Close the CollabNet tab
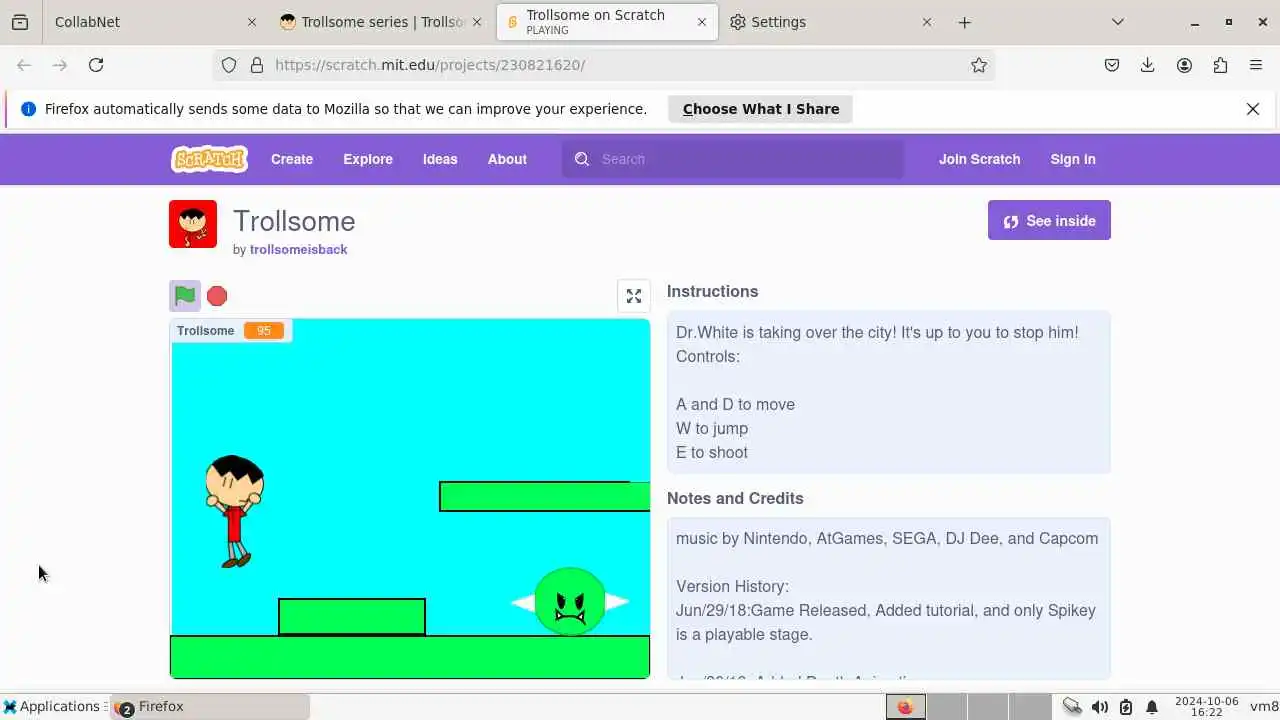Image resolution: width=1280 pixels, height=720 pixels. 252,22
